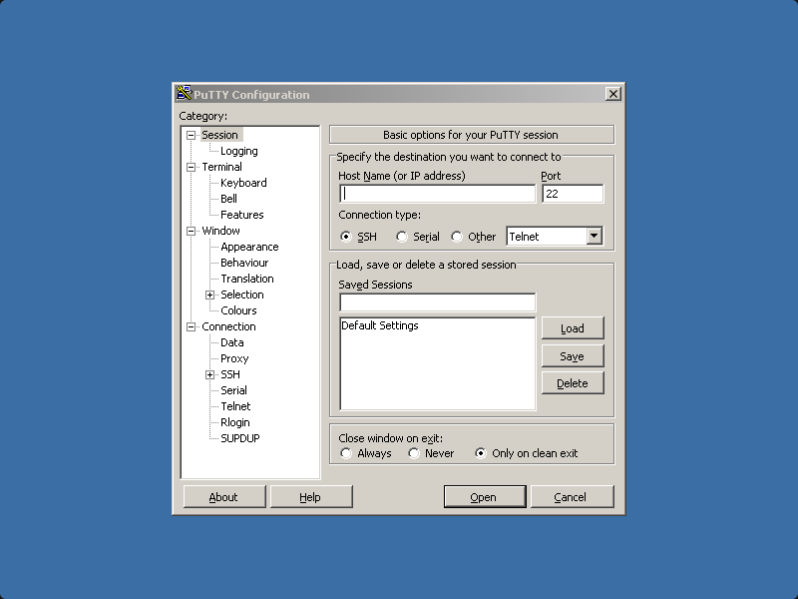This screenshot has height=599, width=798.
Task: Open Colours settings category
Action: coord(238,310)
